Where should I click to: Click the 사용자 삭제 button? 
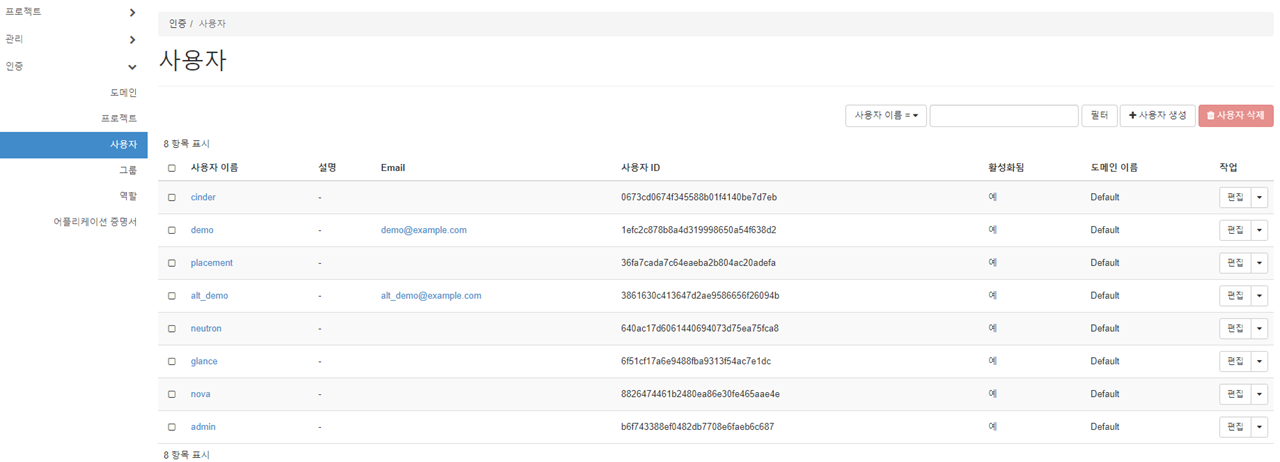click(x=1236, y=115)
